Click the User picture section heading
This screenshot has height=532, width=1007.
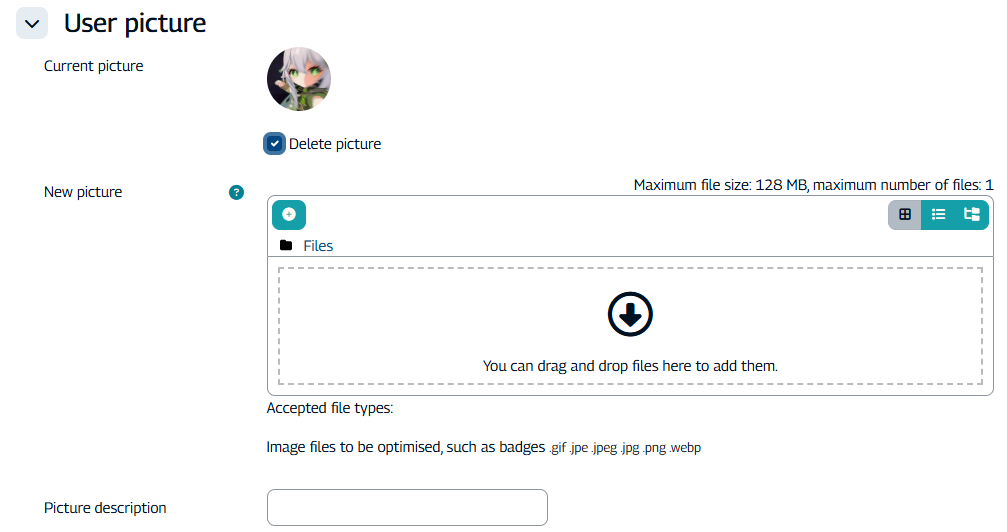(x=135, y=23)
